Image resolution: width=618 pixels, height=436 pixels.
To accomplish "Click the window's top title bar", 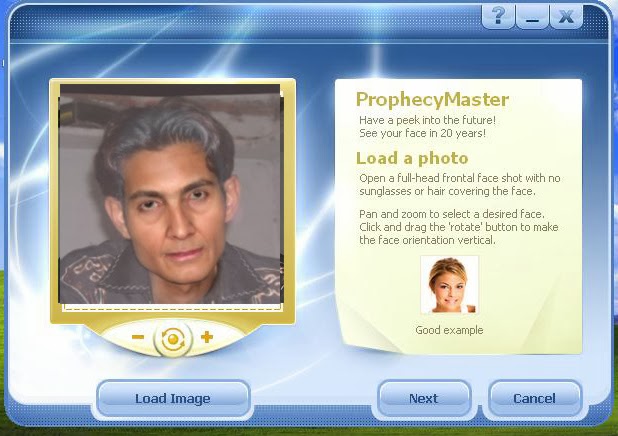I will click(x=244, y=20).
